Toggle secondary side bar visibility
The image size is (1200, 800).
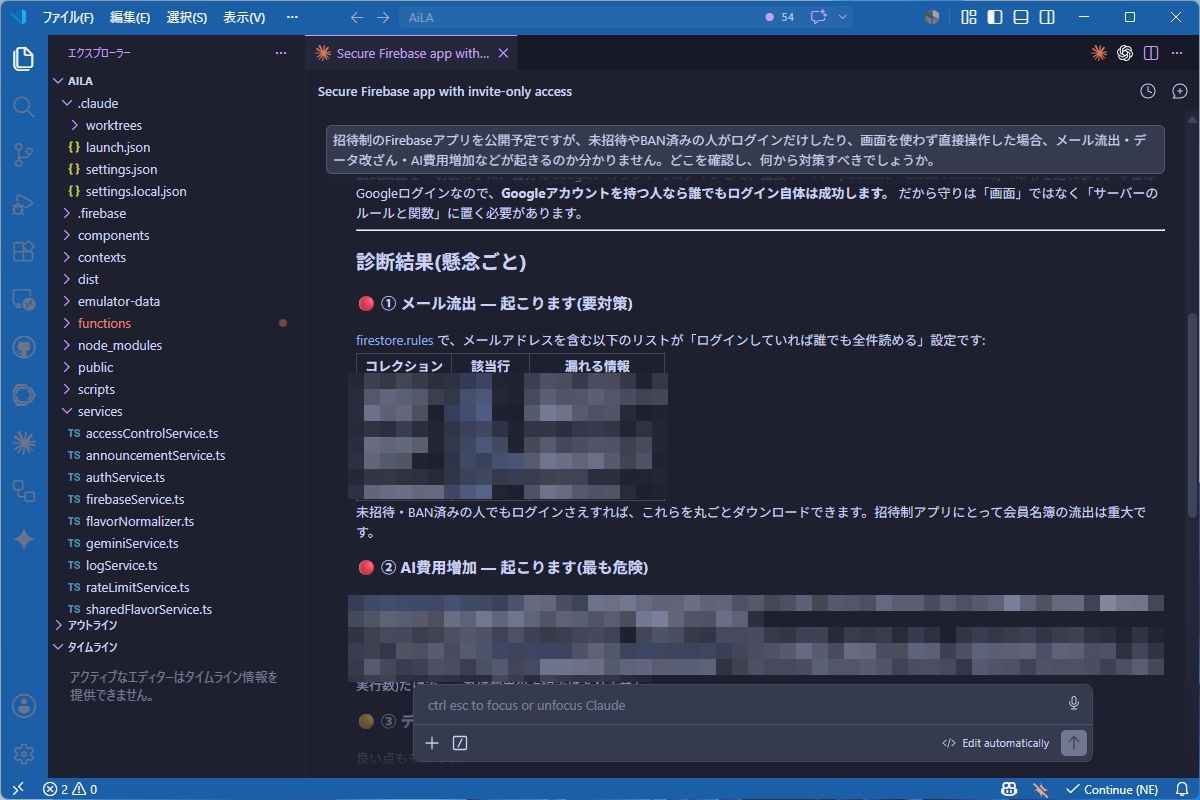(1046, 17)
